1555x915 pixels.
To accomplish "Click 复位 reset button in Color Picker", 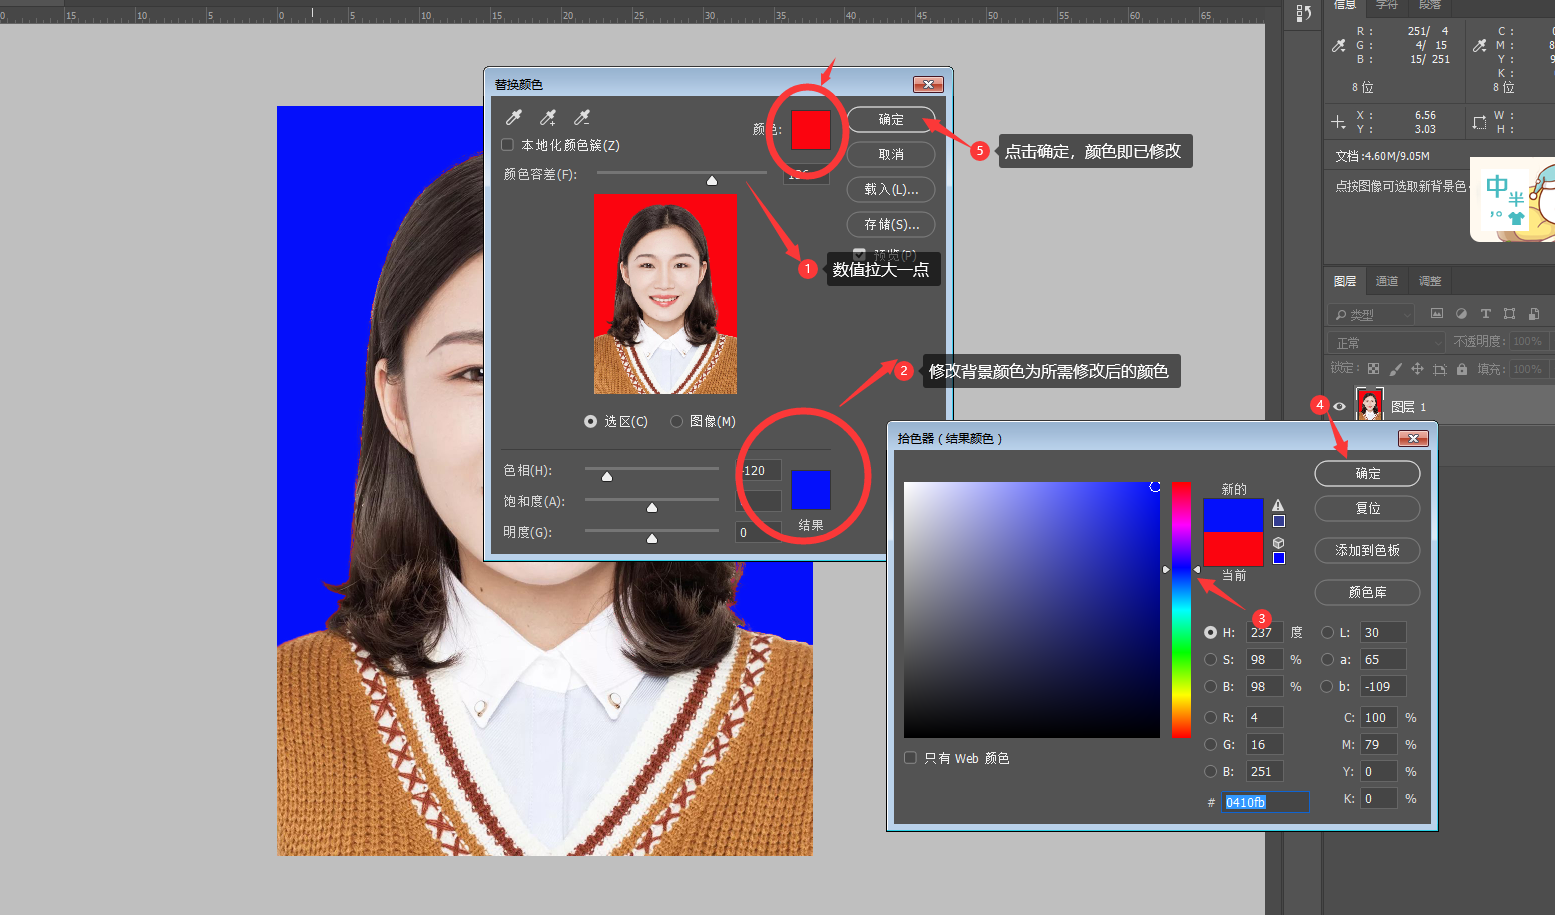I will (x=1367, y=508).
